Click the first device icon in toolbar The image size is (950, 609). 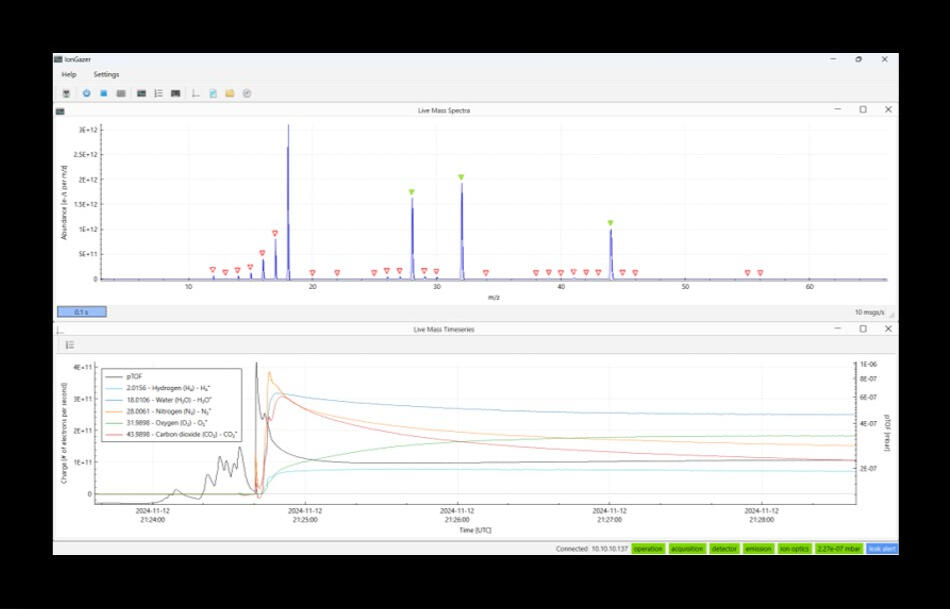67,94
